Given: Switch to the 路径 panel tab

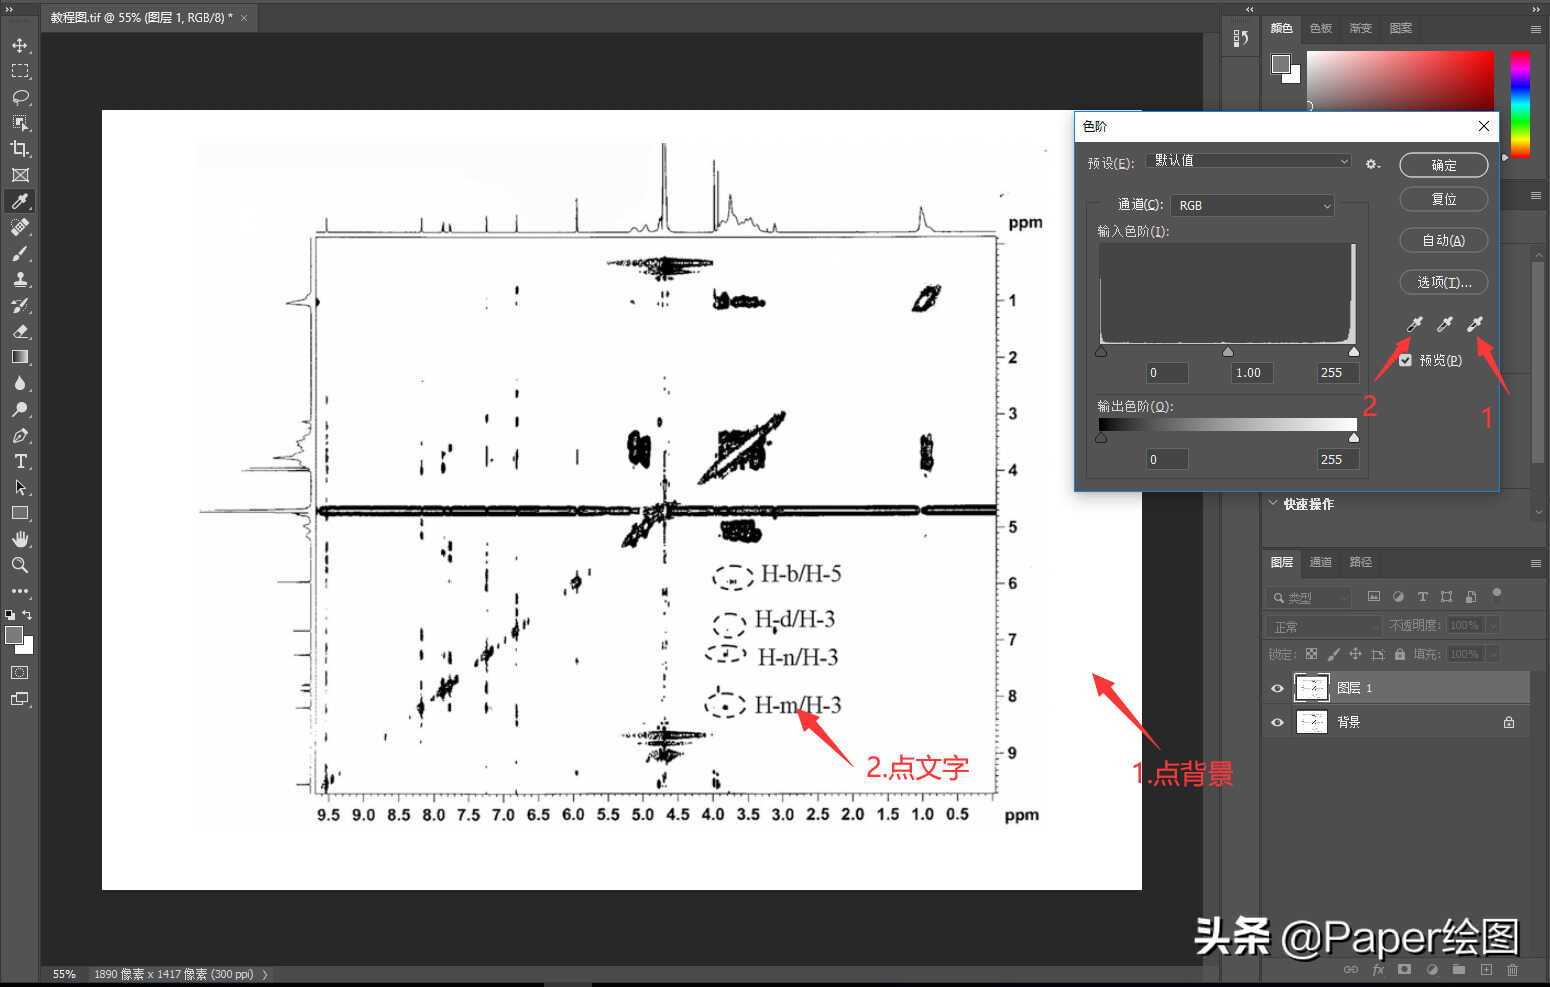Looking at the screenshot, I should coord(1361,562).
